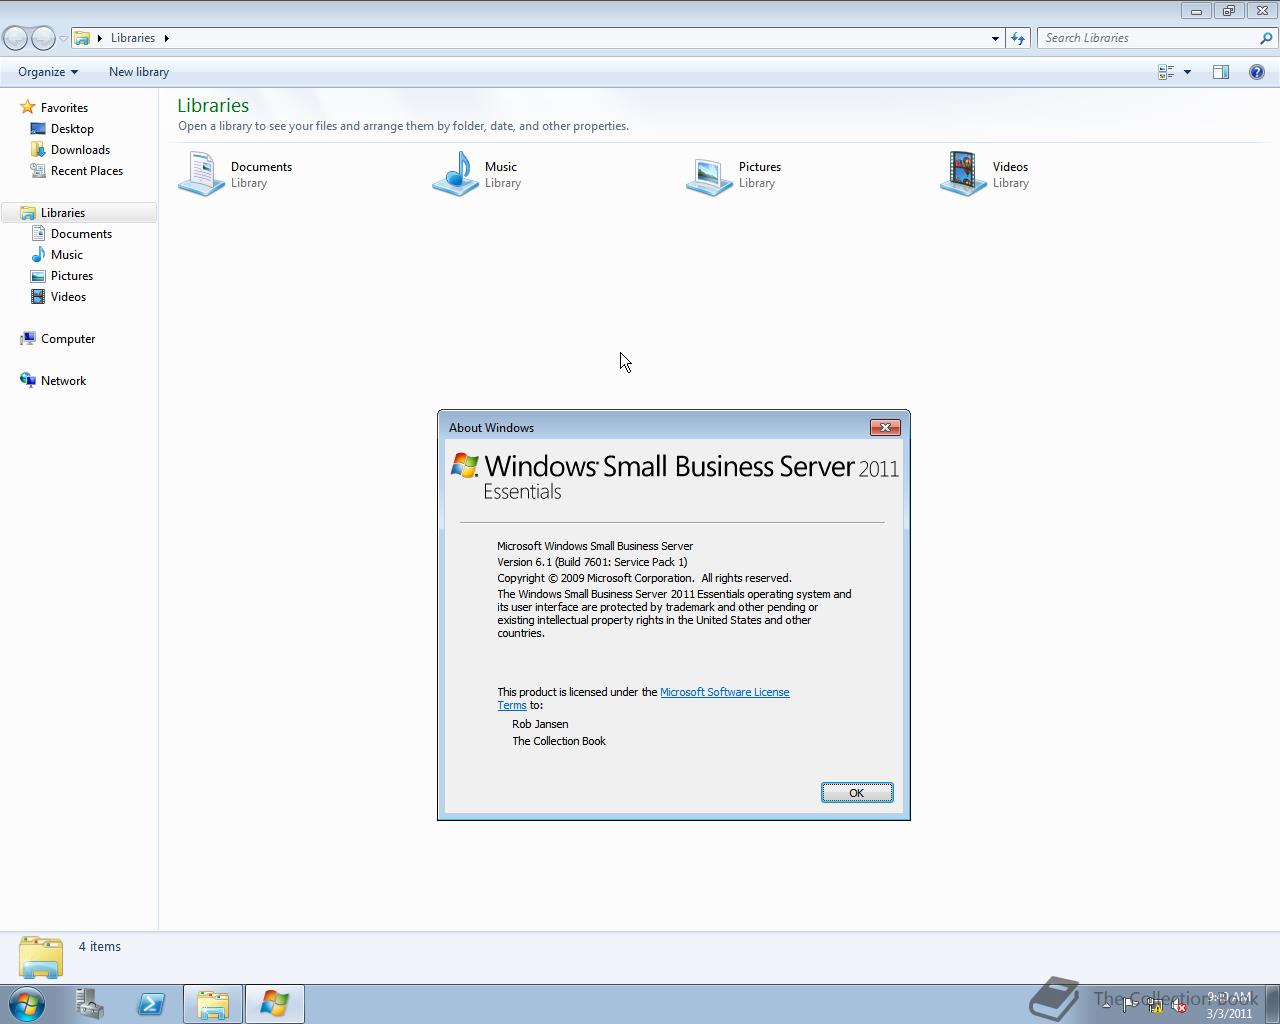Click the '4 items' details pane text
The width and height of the screenshot is (1280, 1024).
point(100,946)
